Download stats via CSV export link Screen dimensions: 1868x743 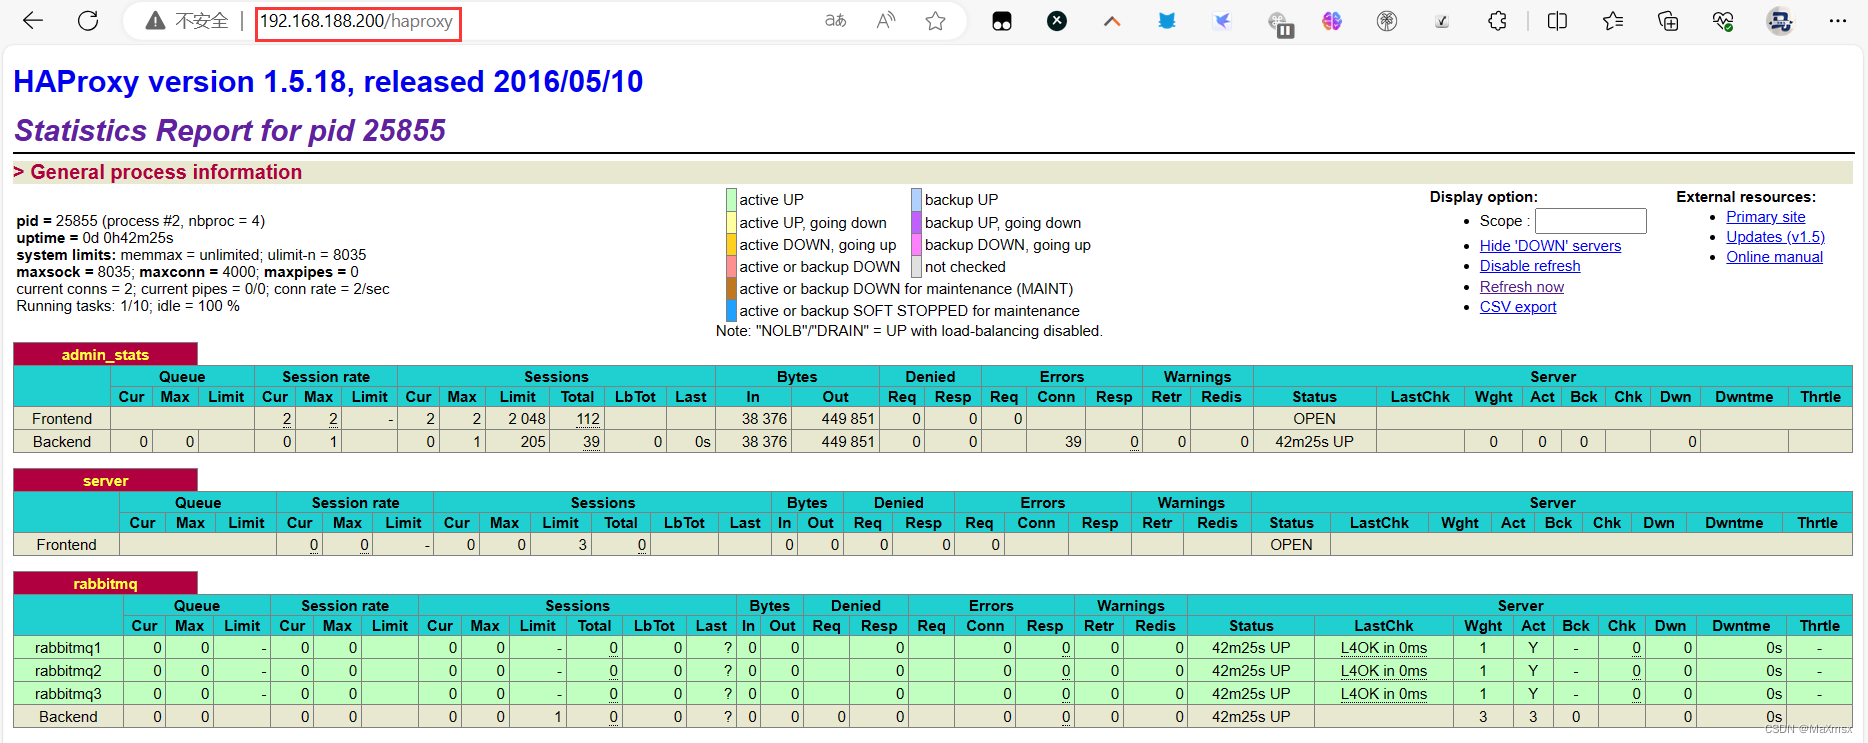coord(1518,307)
